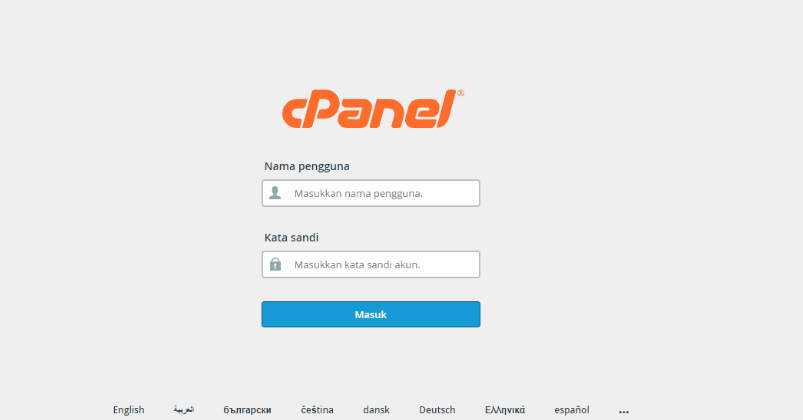Switch the login page to español

tap(572, 410)
